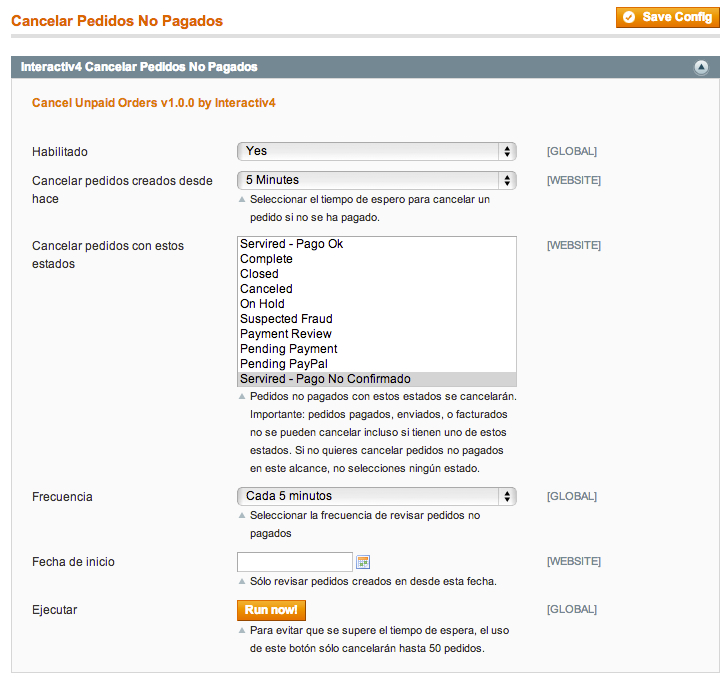Select Complete in the status list
728x681 pixels.
(377, 259)
